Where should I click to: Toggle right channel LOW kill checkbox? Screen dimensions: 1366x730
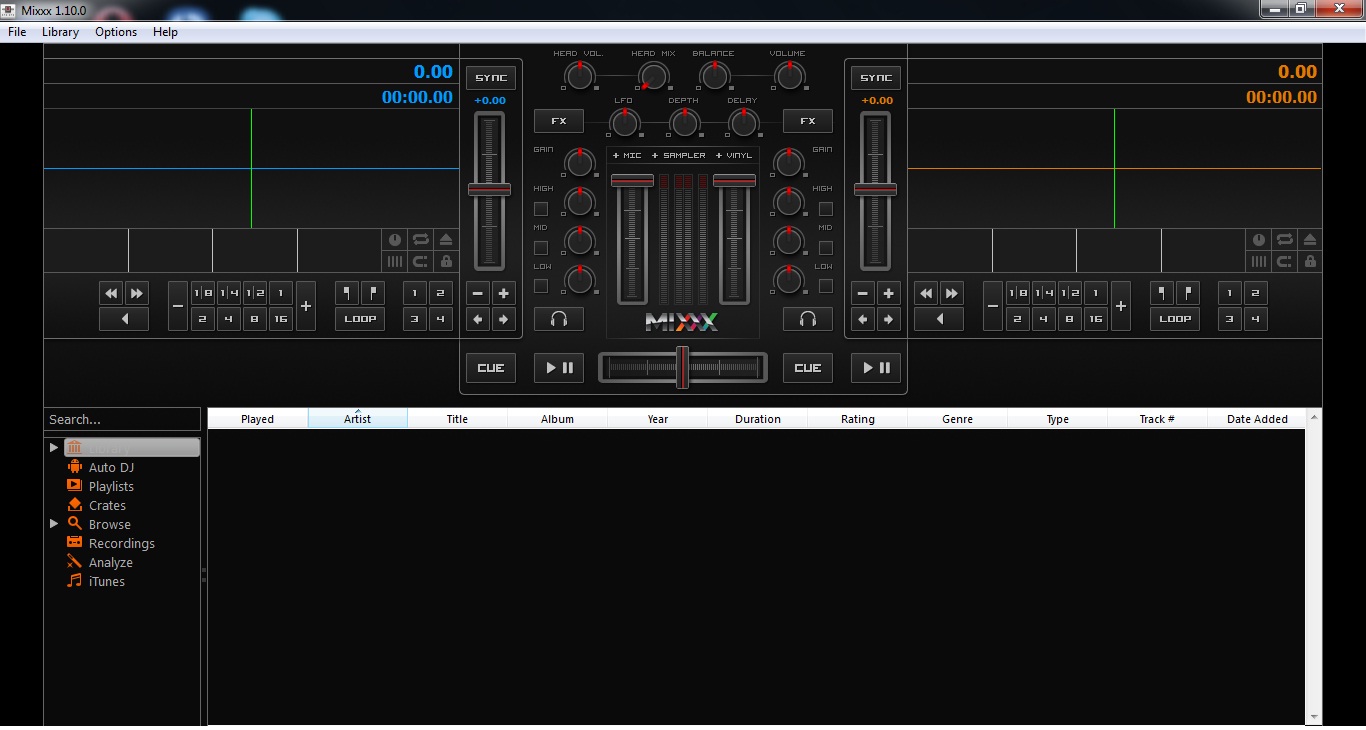[826, 287]
